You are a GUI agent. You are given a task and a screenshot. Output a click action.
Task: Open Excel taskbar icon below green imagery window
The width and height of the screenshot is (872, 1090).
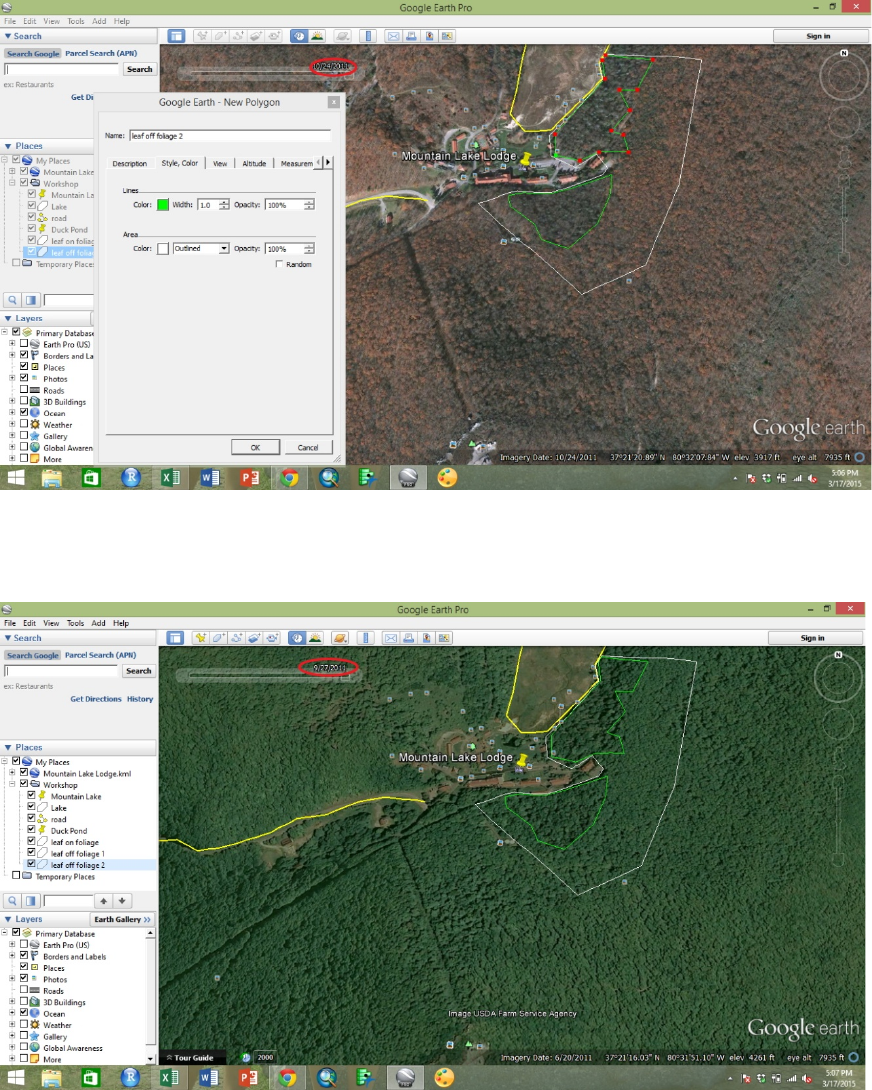pos(169,1077)
